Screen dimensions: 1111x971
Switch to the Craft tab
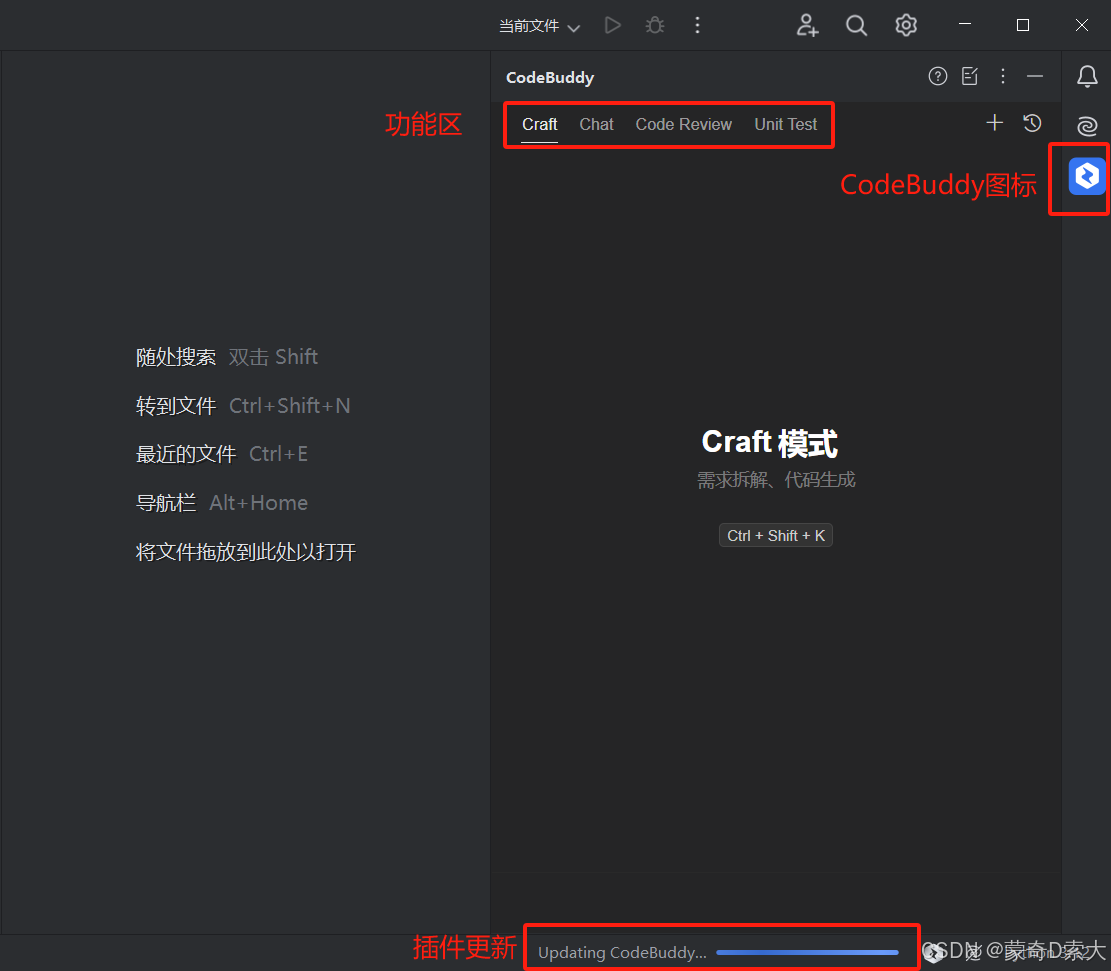pyautogui.click(x=540, y=124)
